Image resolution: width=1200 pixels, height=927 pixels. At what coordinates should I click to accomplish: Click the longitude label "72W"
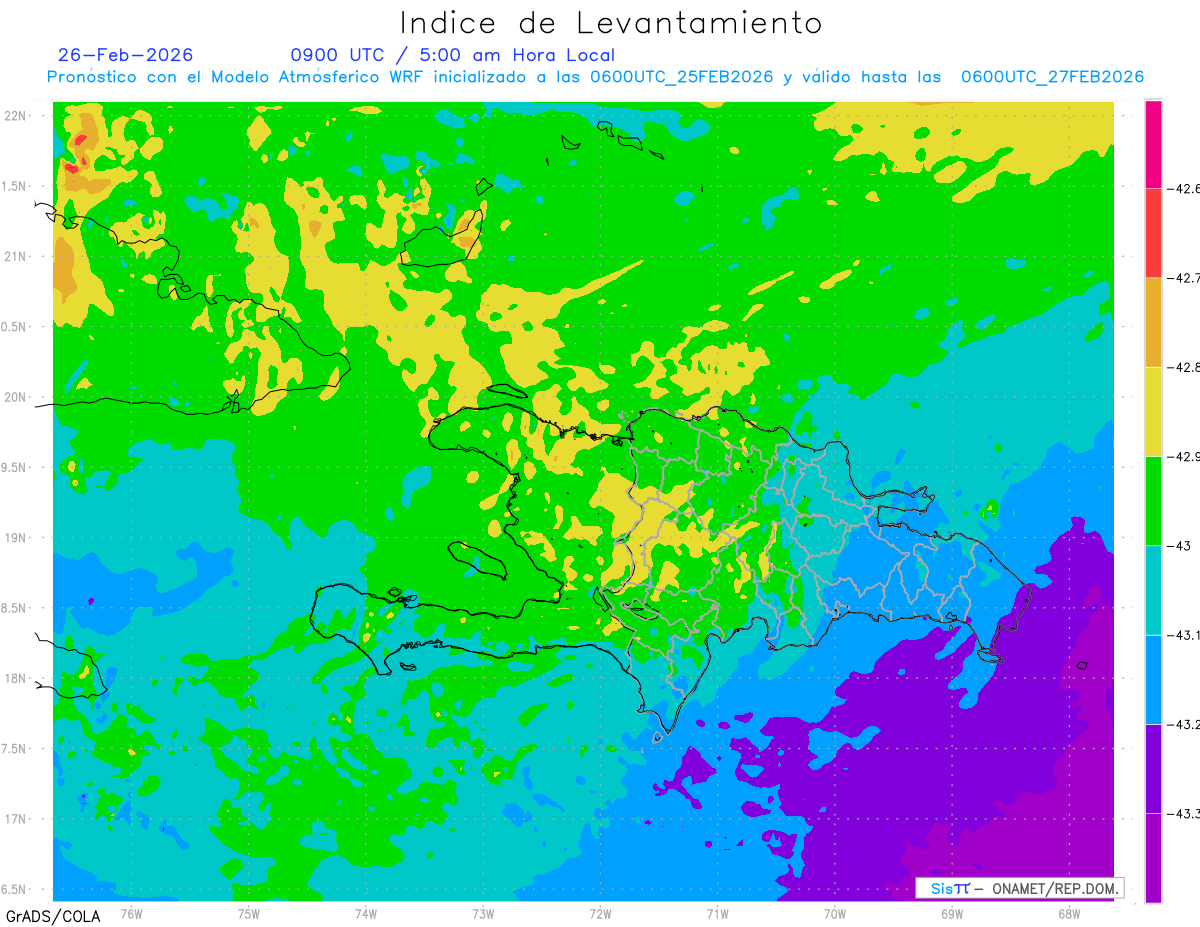click(600, 913)
